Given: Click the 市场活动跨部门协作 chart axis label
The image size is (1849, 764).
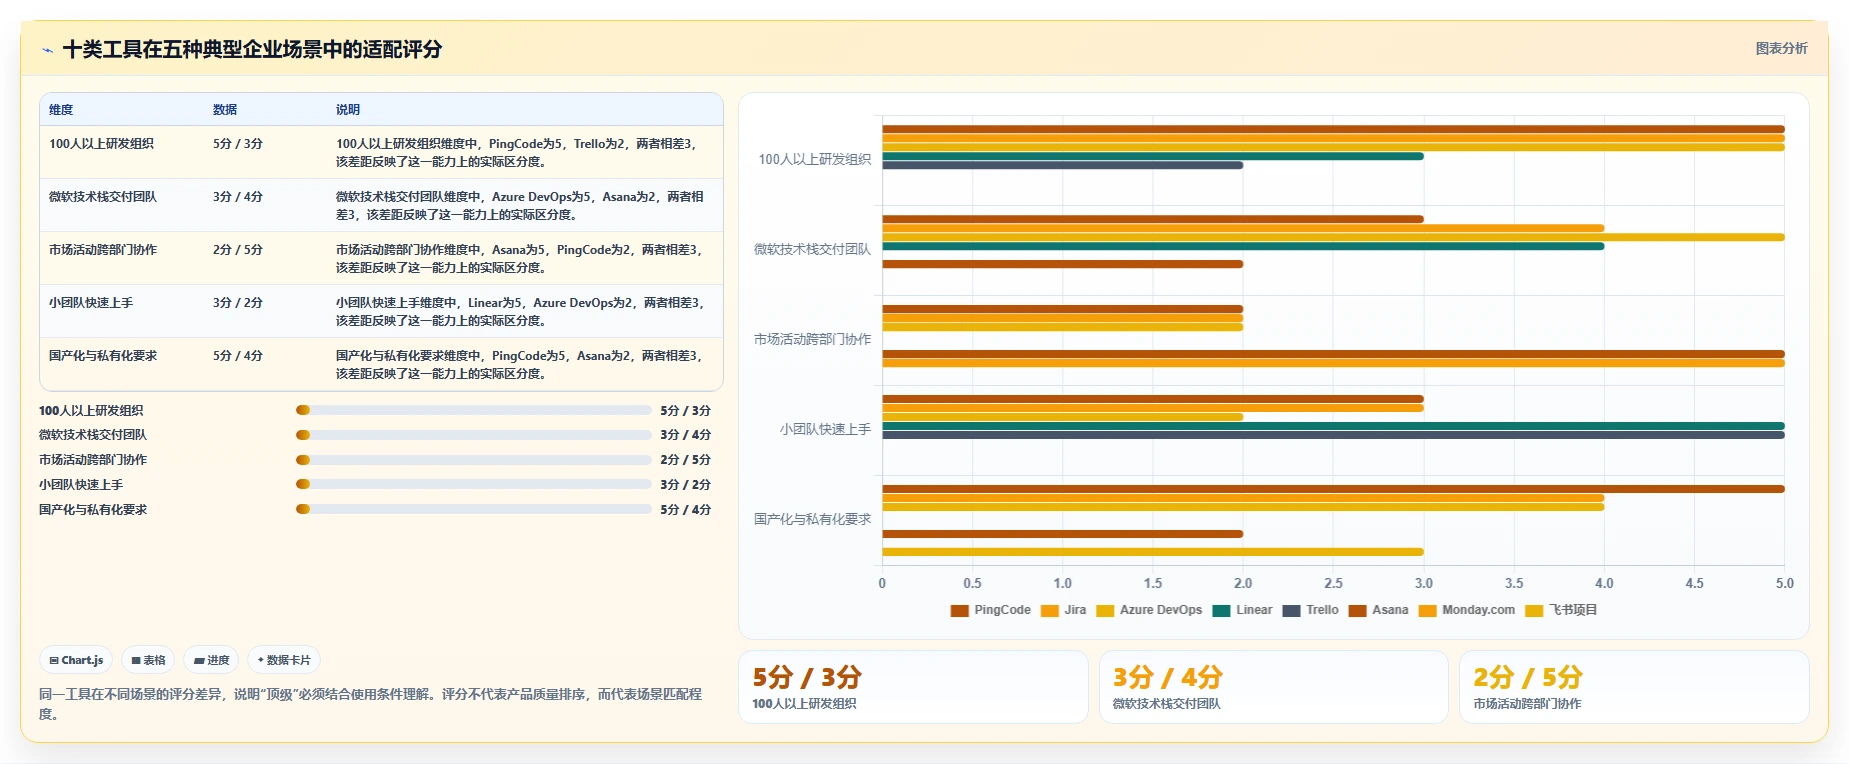Looking at the screenshot, I should pyautogui.click(x=813, y=340).
